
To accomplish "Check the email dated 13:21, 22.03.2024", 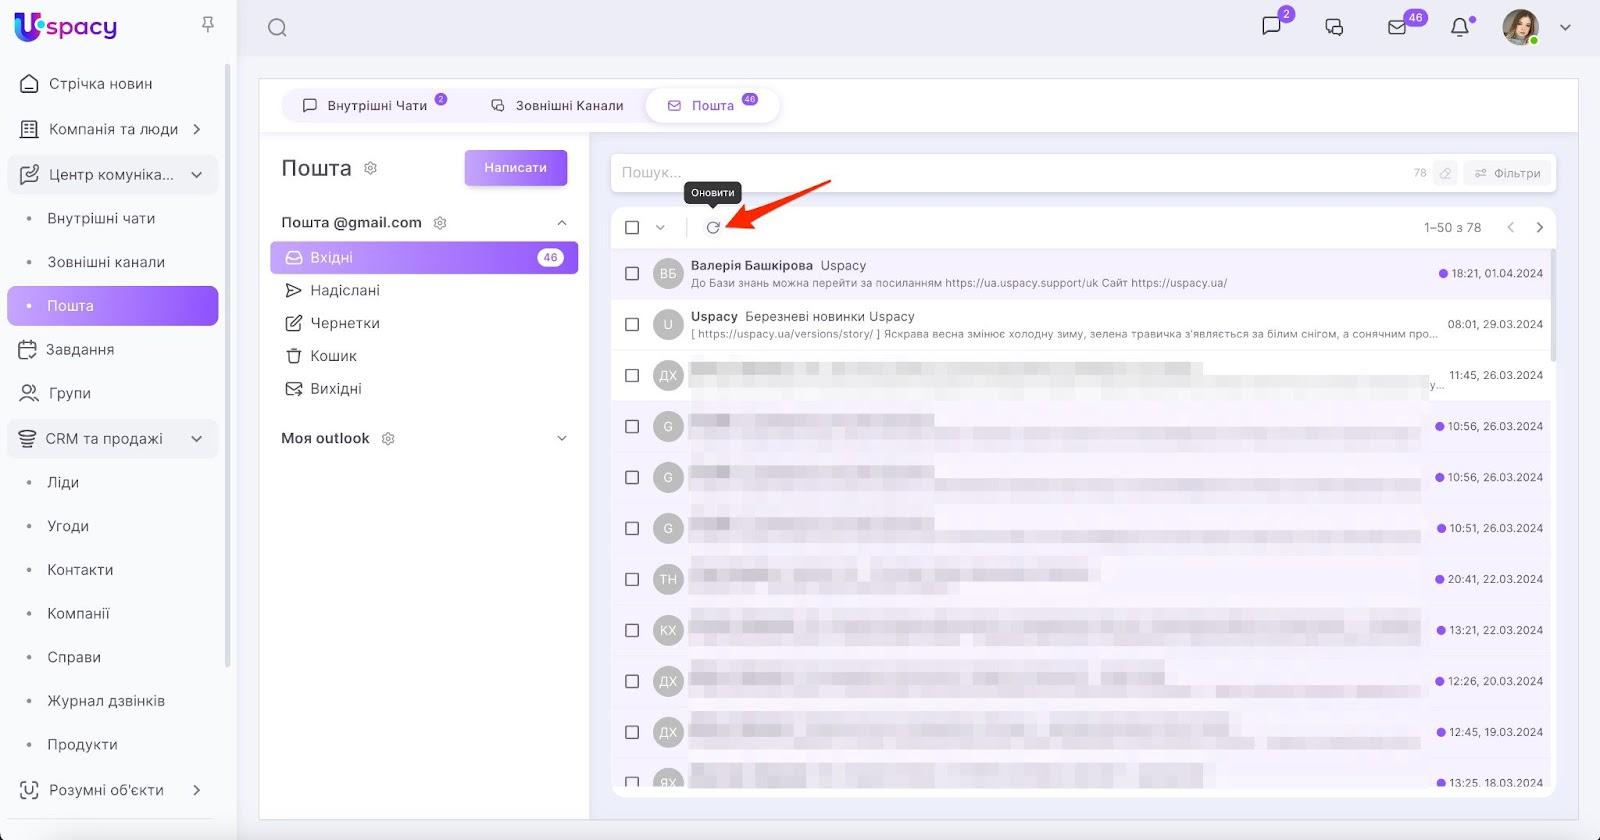I will point(632,631).
